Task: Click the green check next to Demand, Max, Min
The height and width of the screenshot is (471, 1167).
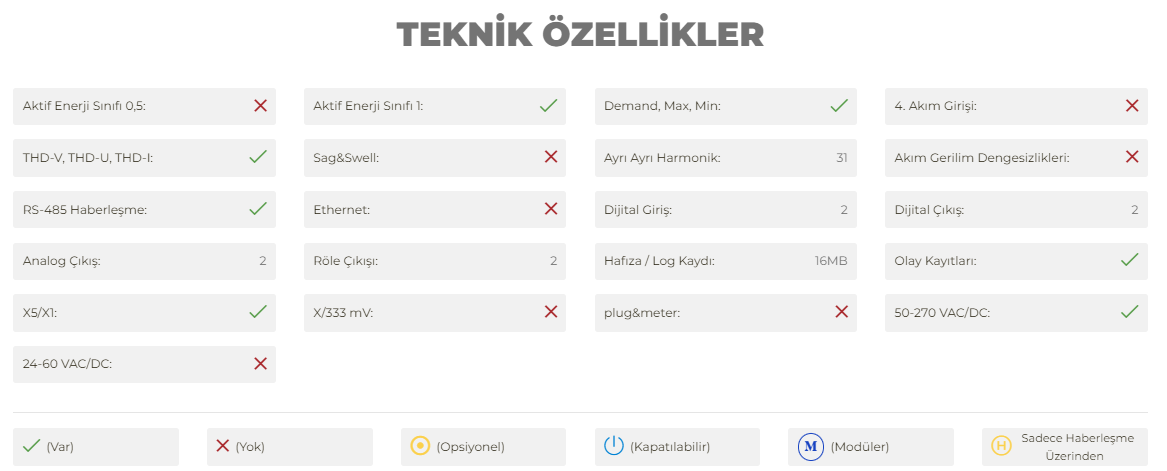Action: click(839, 106)
